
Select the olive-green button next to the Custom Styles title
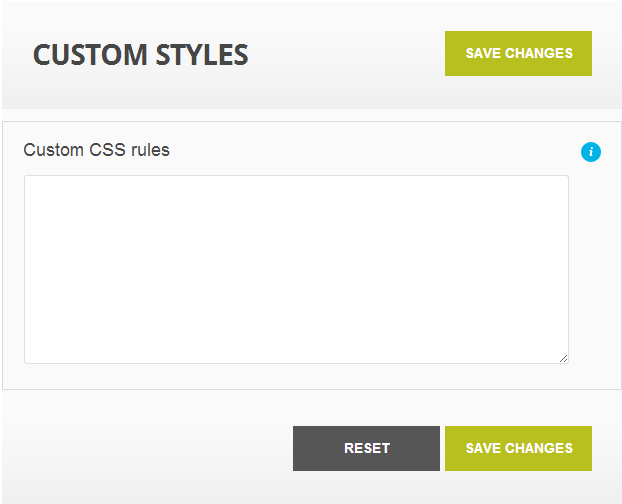(x=518, y=54)
